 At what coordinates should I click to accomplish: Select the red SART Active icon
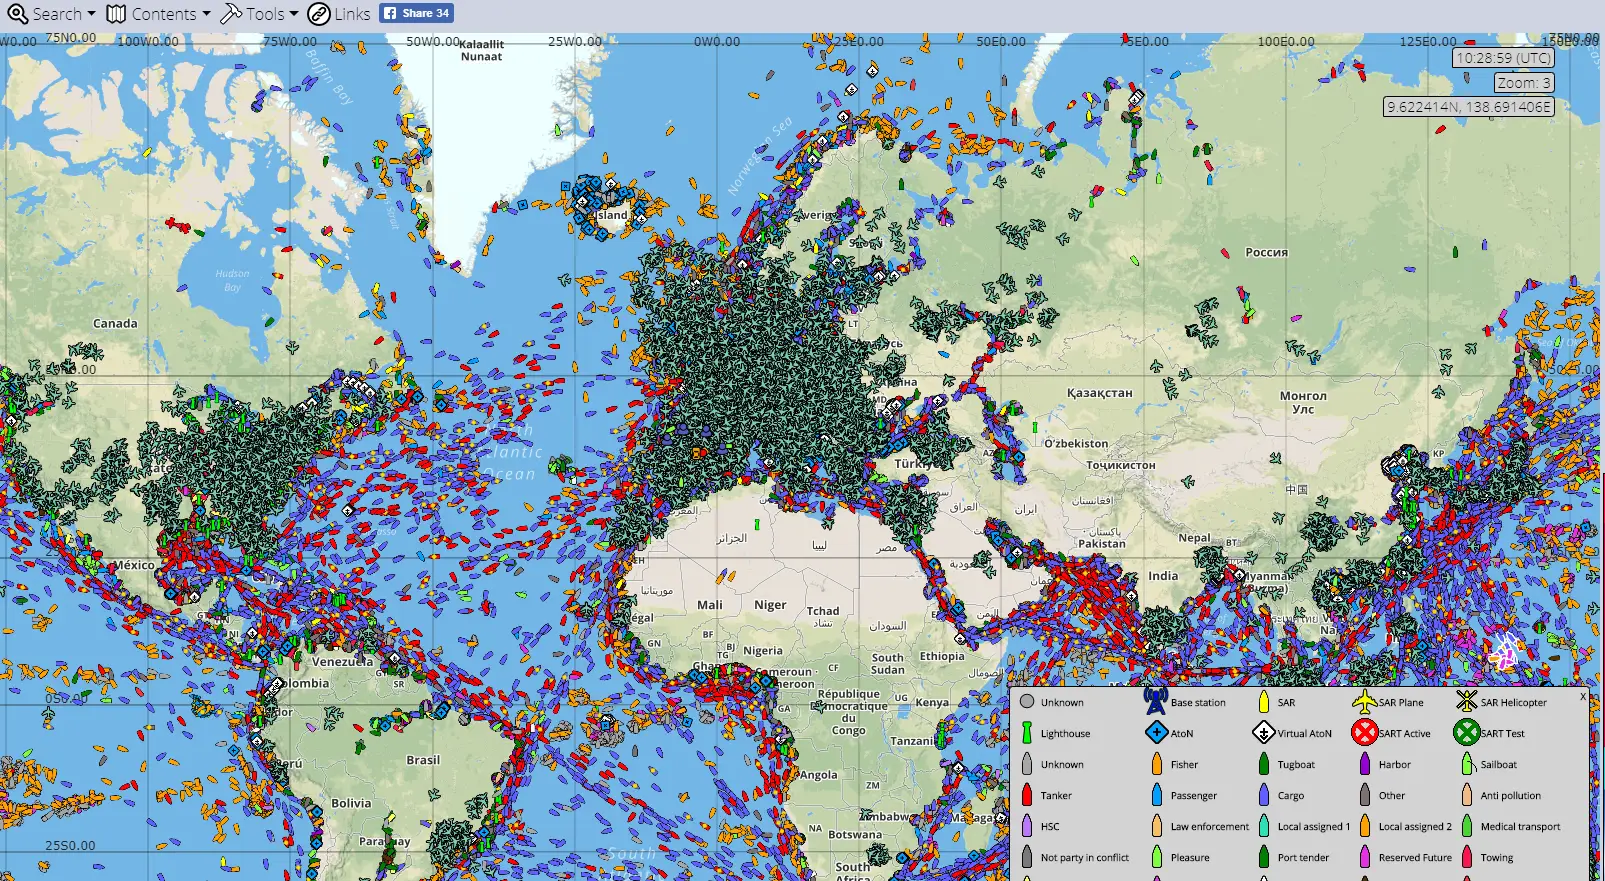coord(1364,733)
